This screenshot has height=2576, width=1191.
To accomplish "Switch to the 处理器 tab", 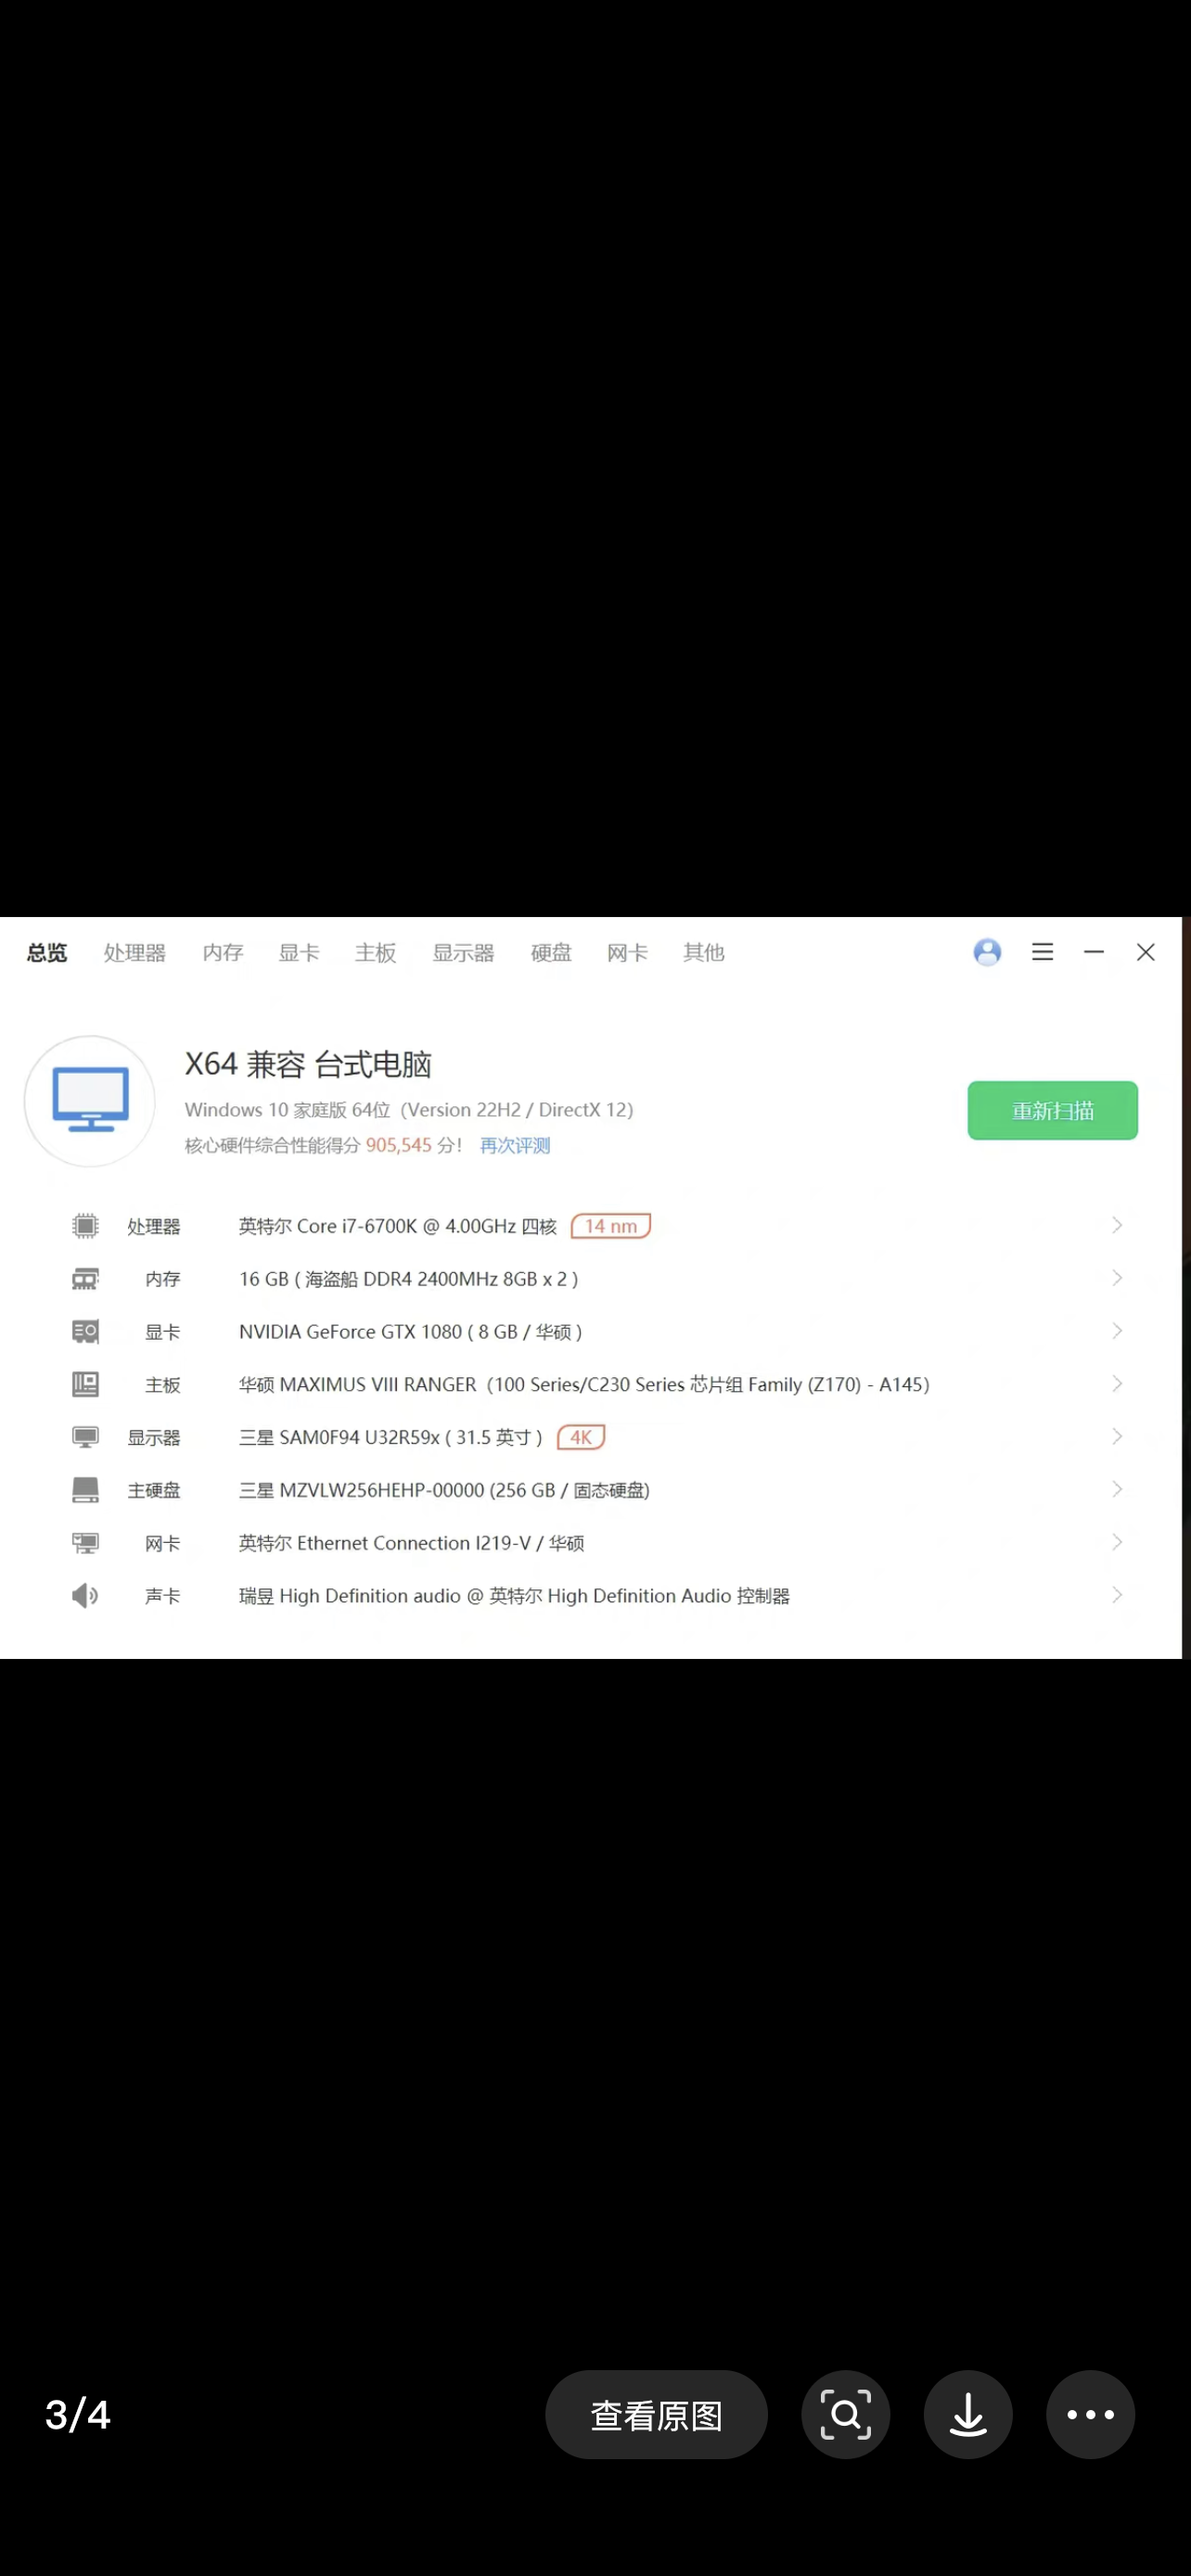I will pyautogui.click(x=134, y=953).
